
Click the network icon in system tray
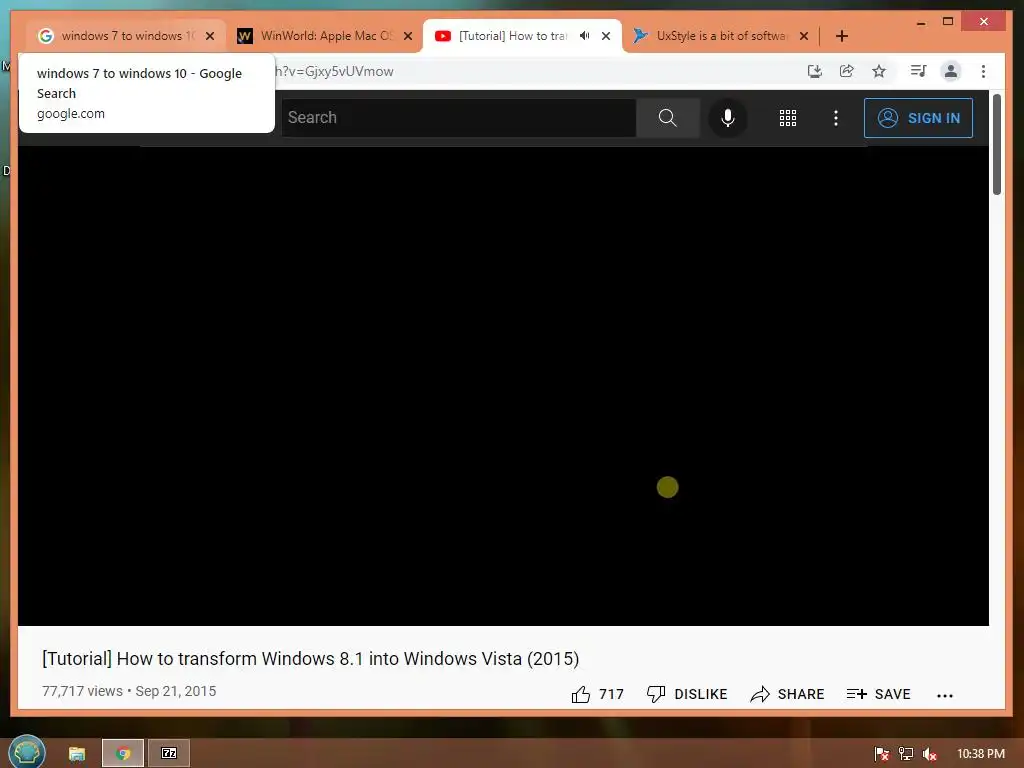point(906,754)
